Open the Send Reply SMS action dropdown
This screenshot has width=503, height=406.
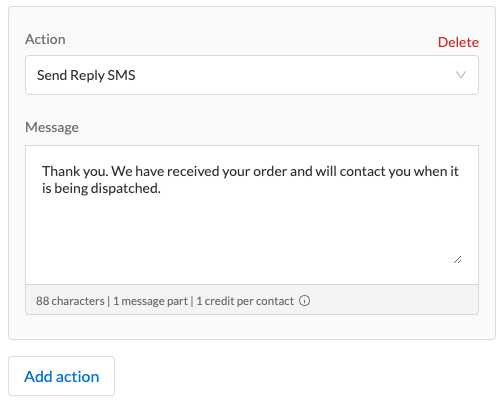click(252, 75)
